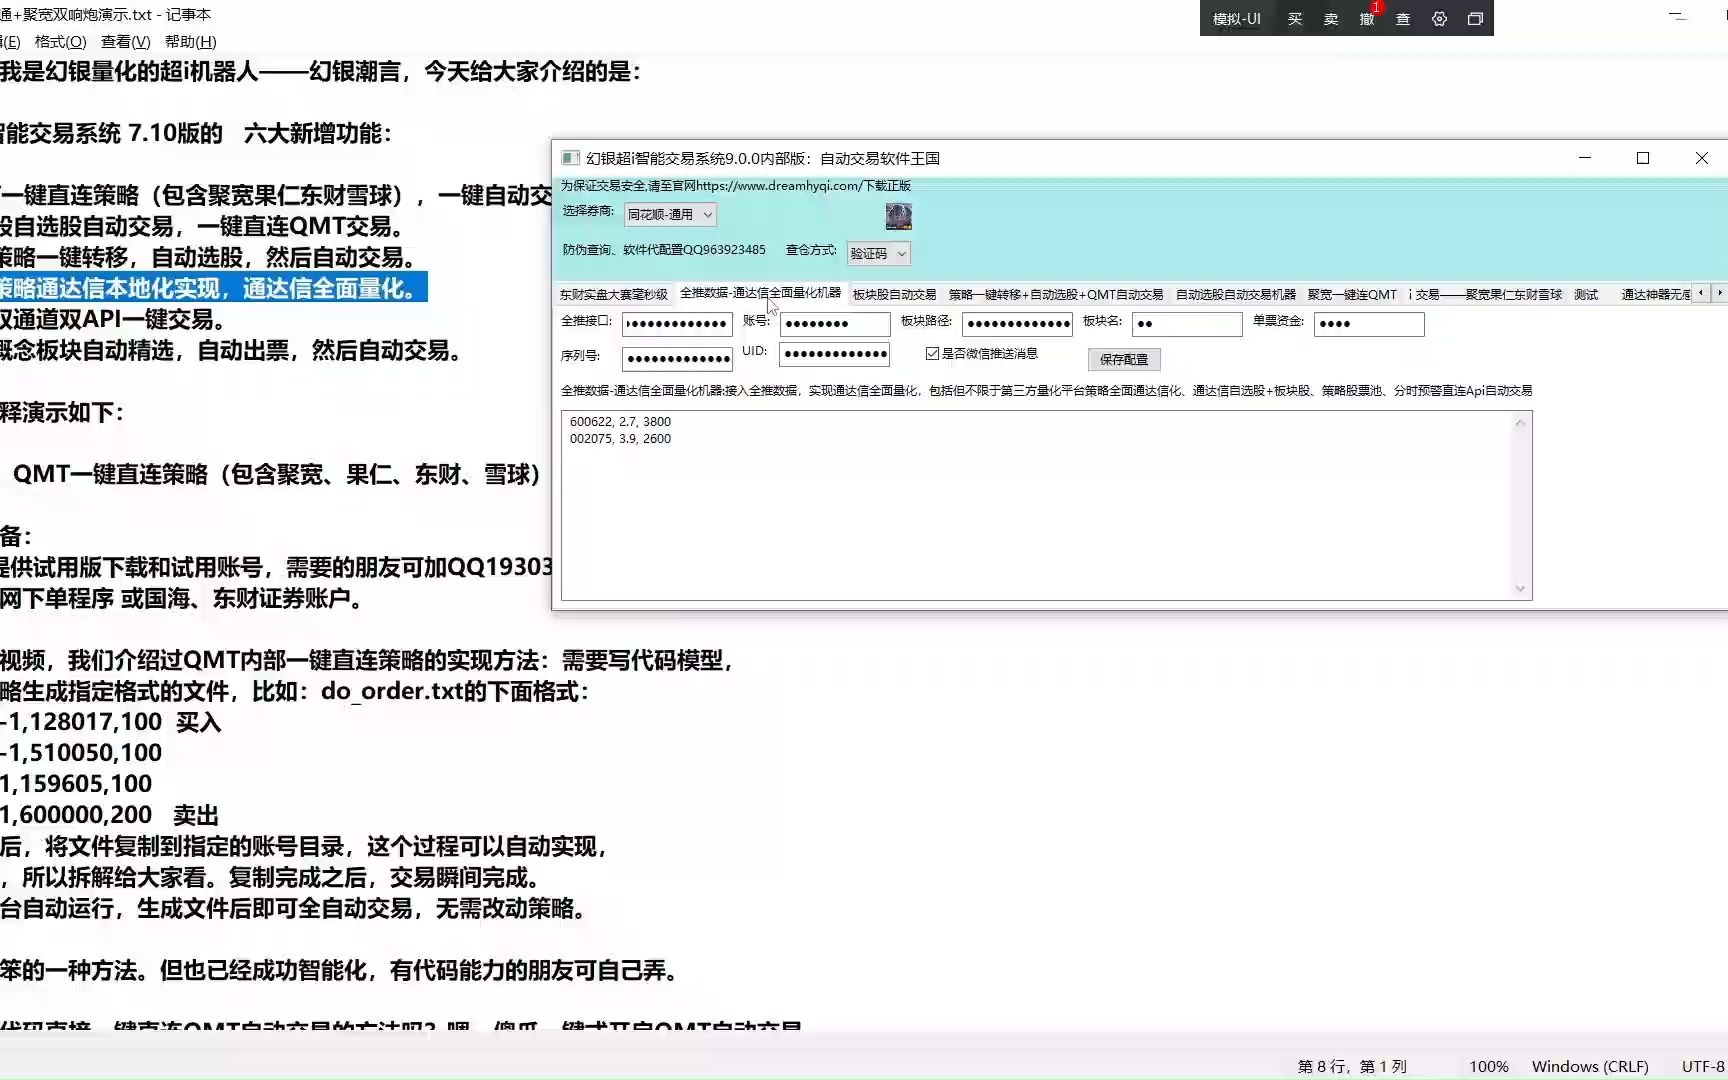Image resolution: width=1728 pixels, height=1080 pixels.
Task: Maximize the trading system window
Action: 1642,158
